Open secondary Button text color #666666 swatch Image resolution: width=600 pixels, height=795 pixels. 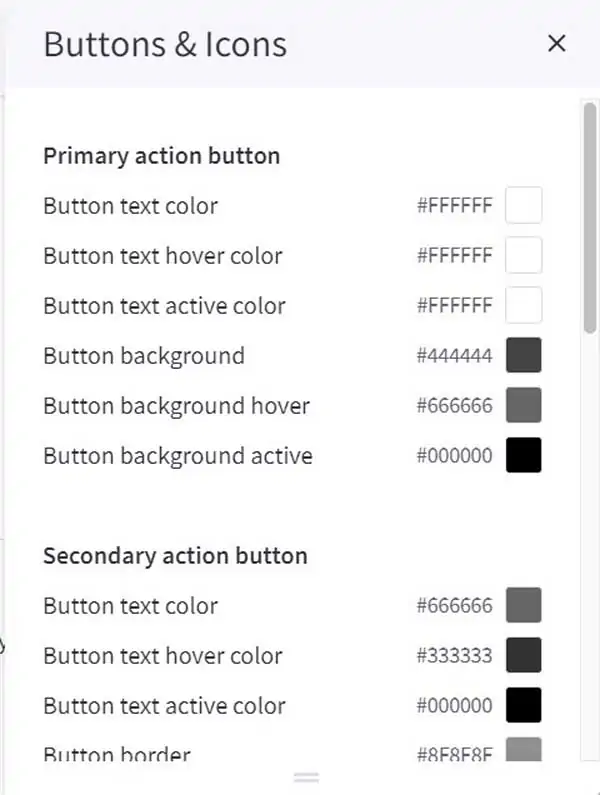point(523,605)
